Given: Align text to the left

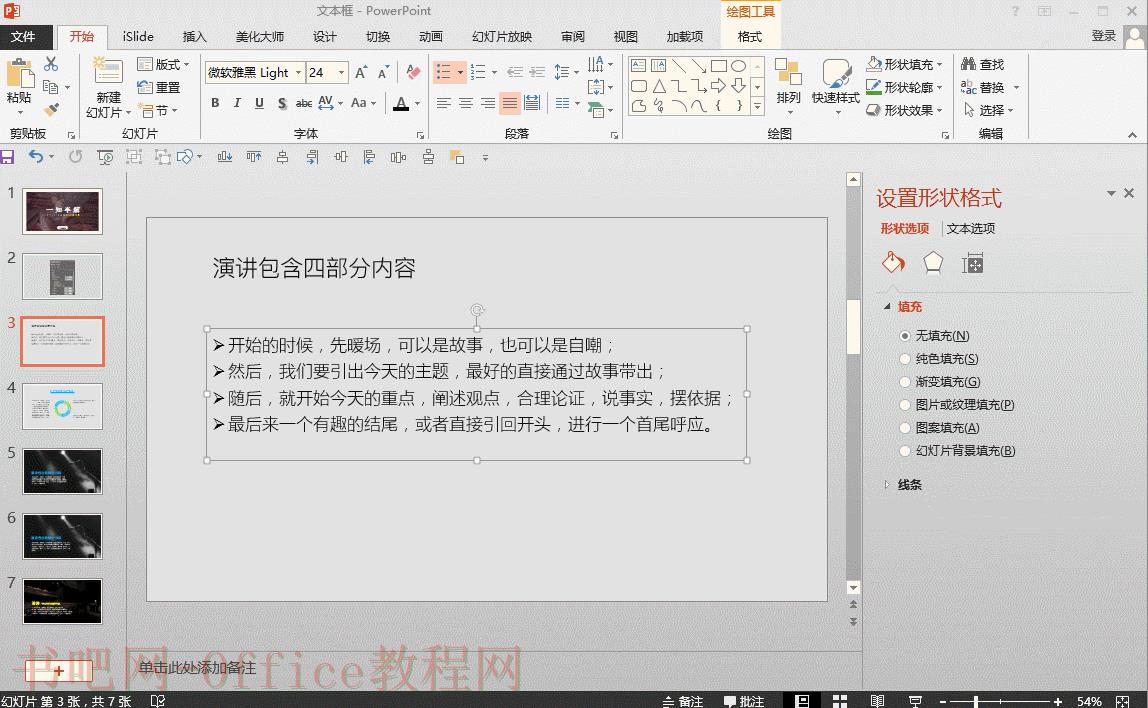Looking at the screenshot, I should [444, 103].
